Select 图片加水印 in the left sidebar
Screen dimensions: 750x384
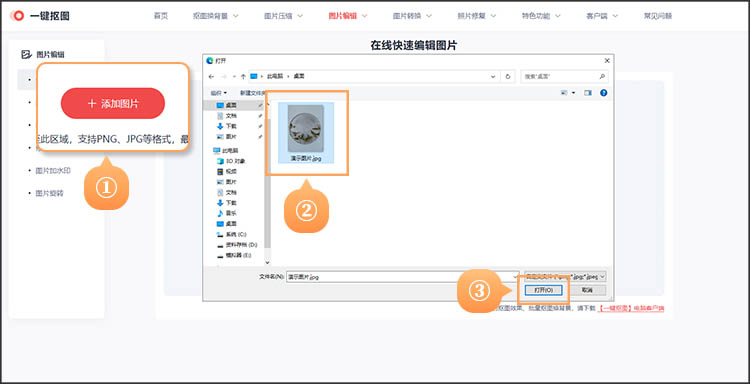pyautogui.click(x=53, y=170)
